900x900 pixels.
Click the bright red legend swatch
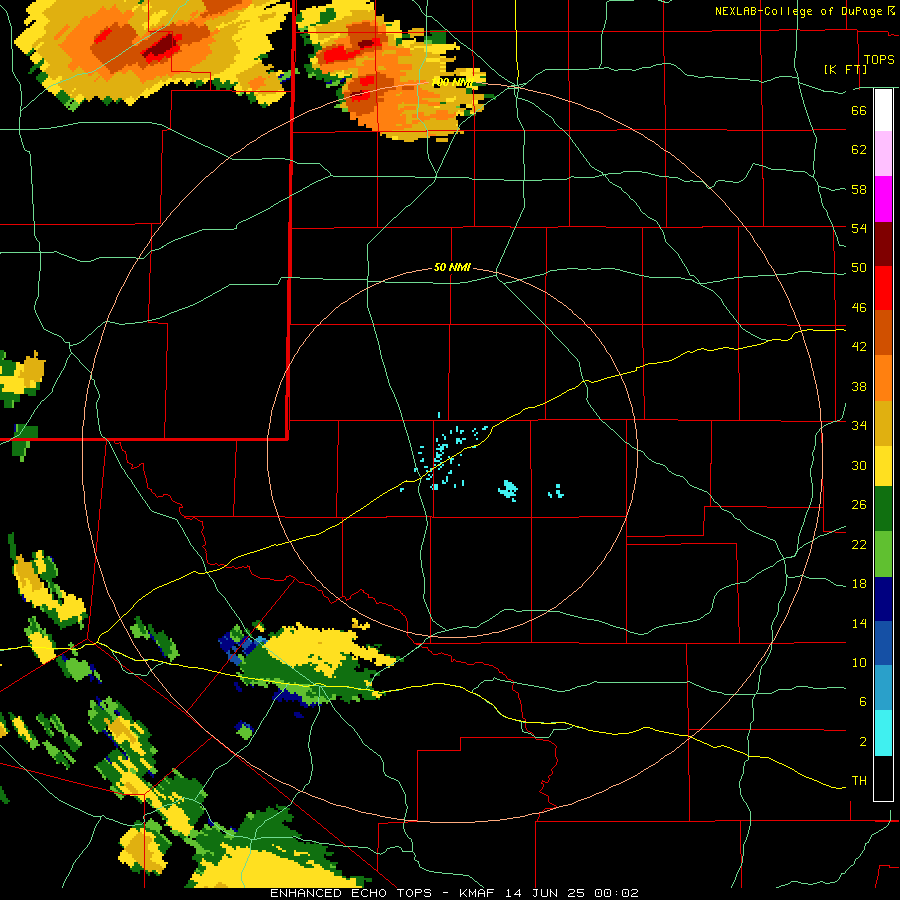[883, 289]
